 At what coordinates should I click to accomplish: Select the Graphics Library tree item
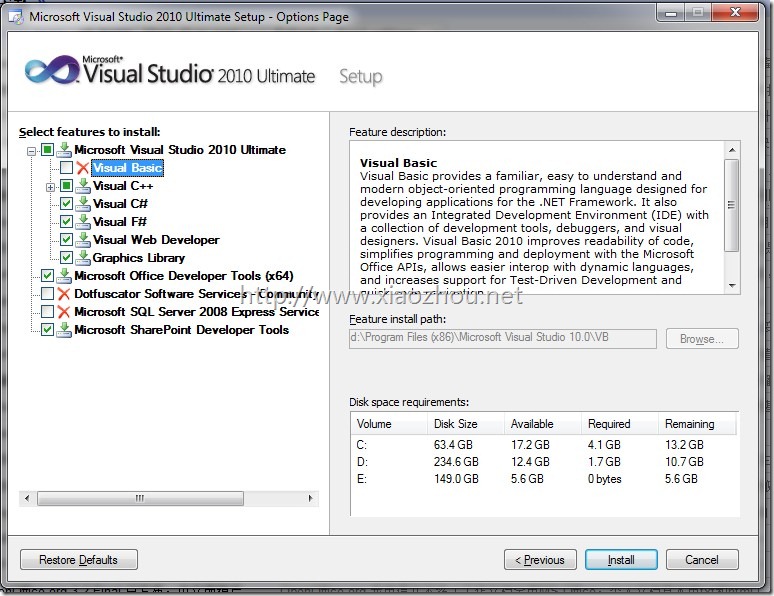(139, 258)
